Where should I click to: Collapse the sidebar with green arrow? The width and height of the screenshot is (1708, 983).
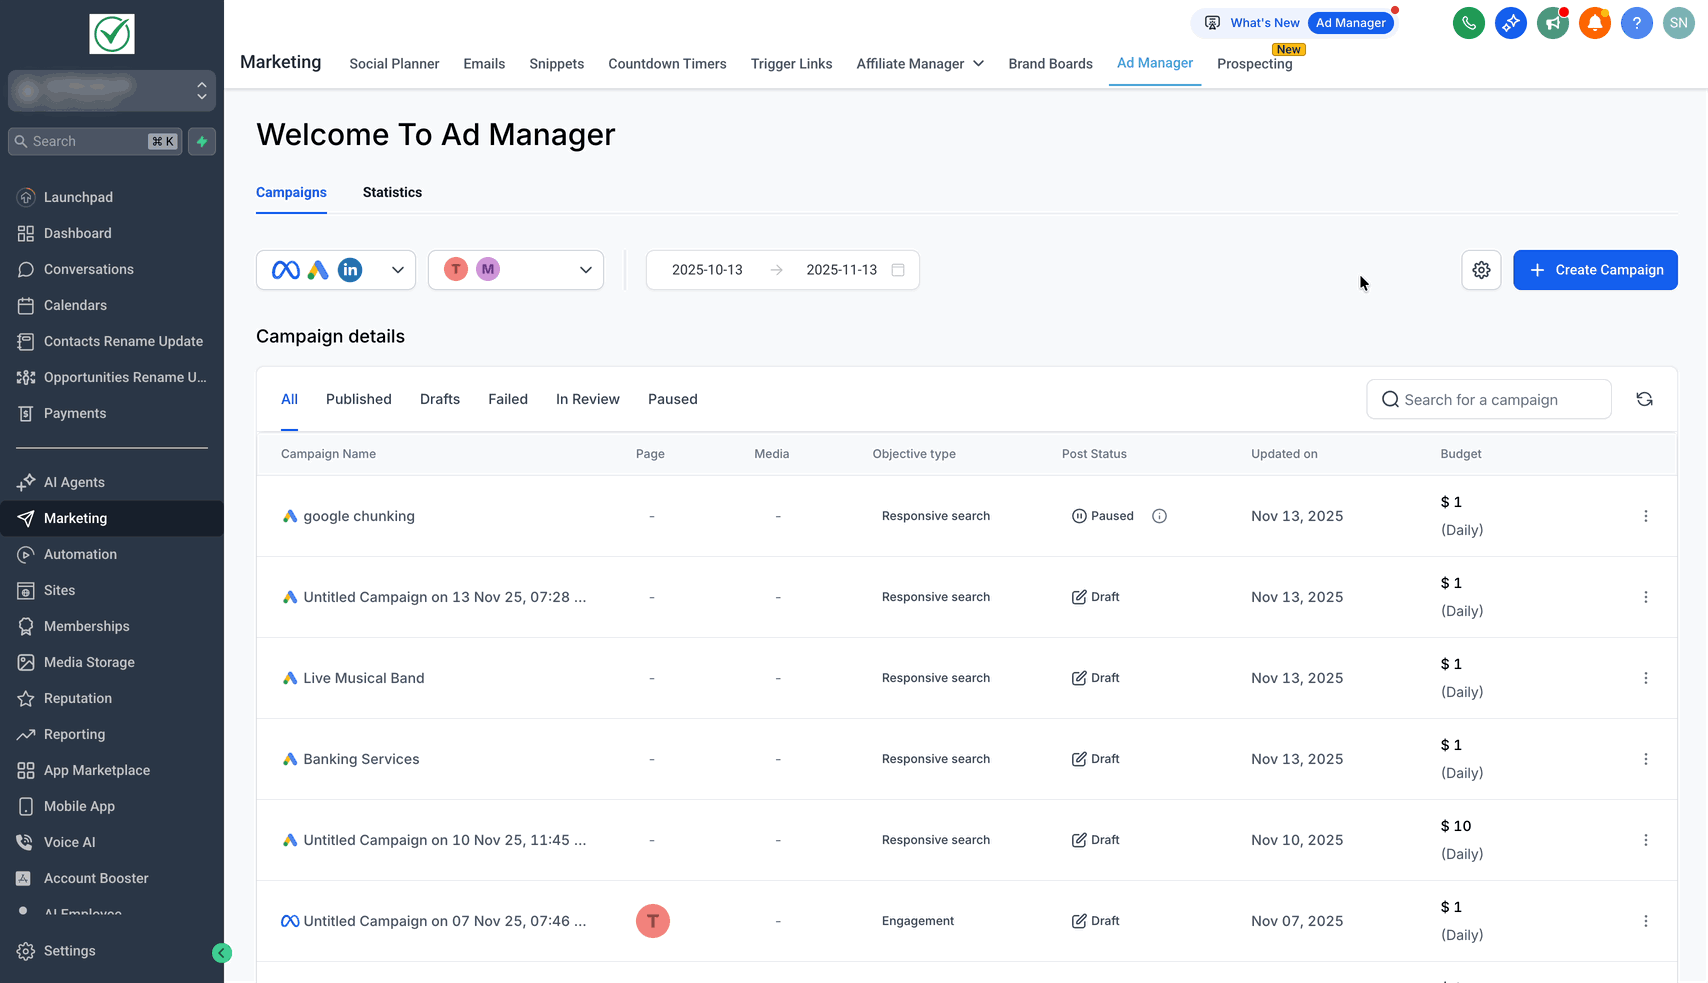pyautogui.click(x=222, y=953)
